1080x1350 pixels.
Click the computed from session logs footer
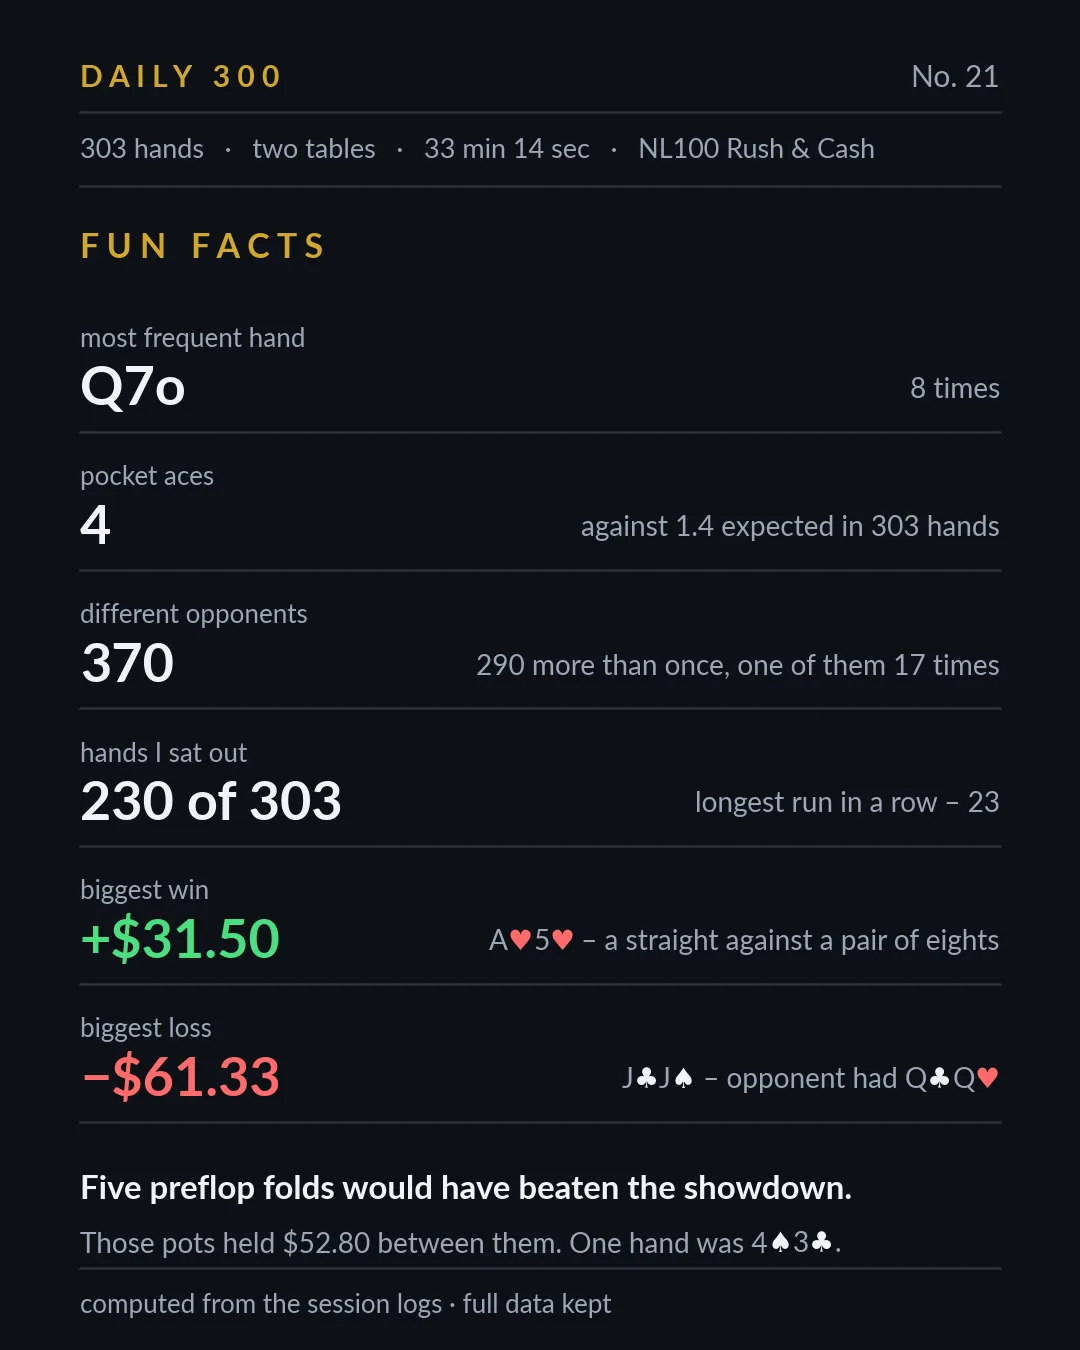345,1304
